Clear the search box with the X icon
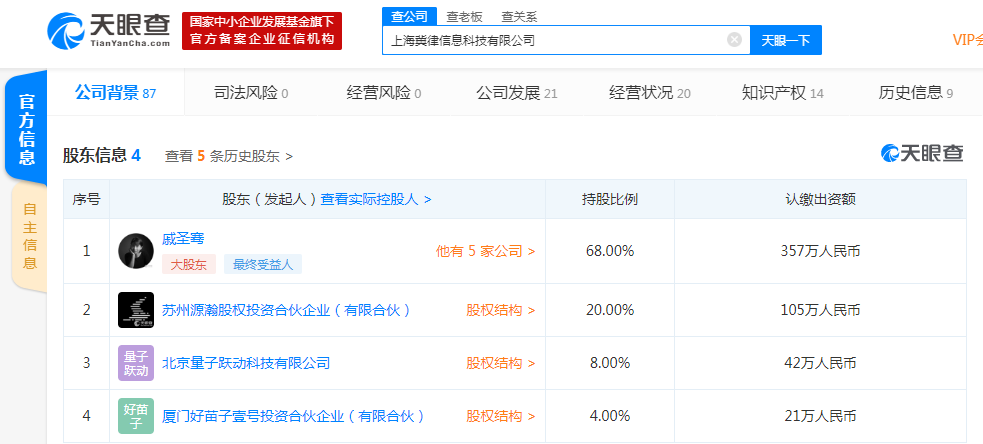 pos(734,40)
